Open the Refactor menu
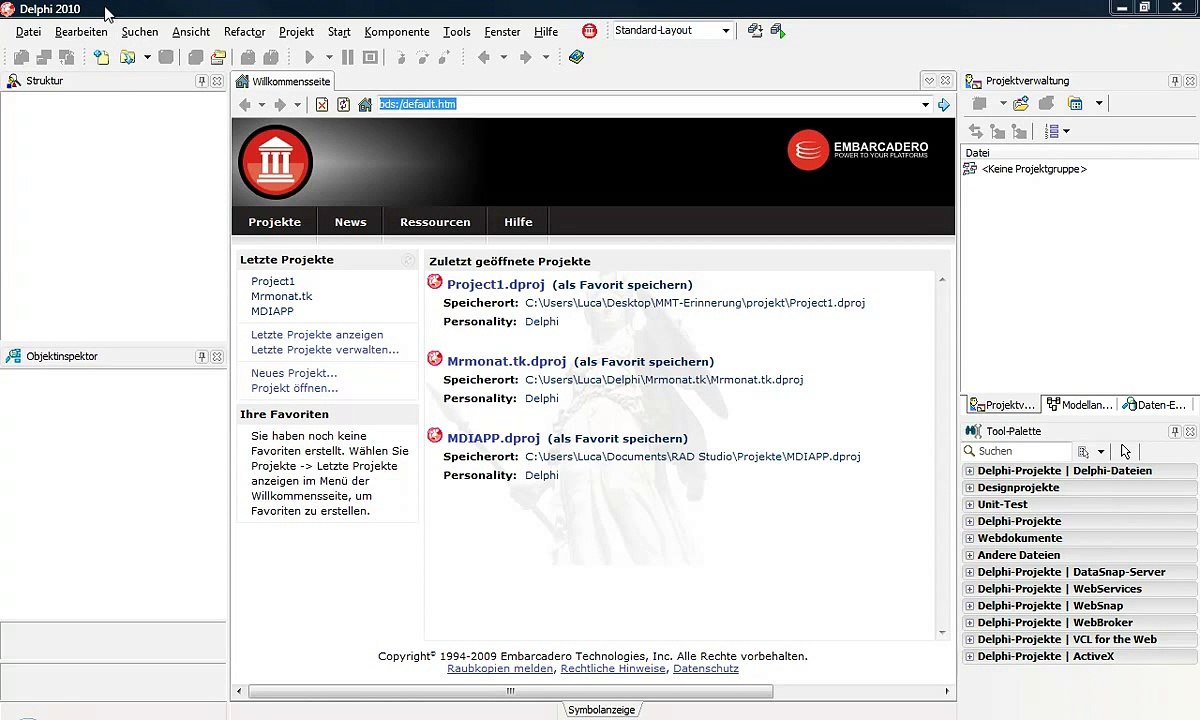Screen dimensions: 1200x720 (x=245, y=32)
